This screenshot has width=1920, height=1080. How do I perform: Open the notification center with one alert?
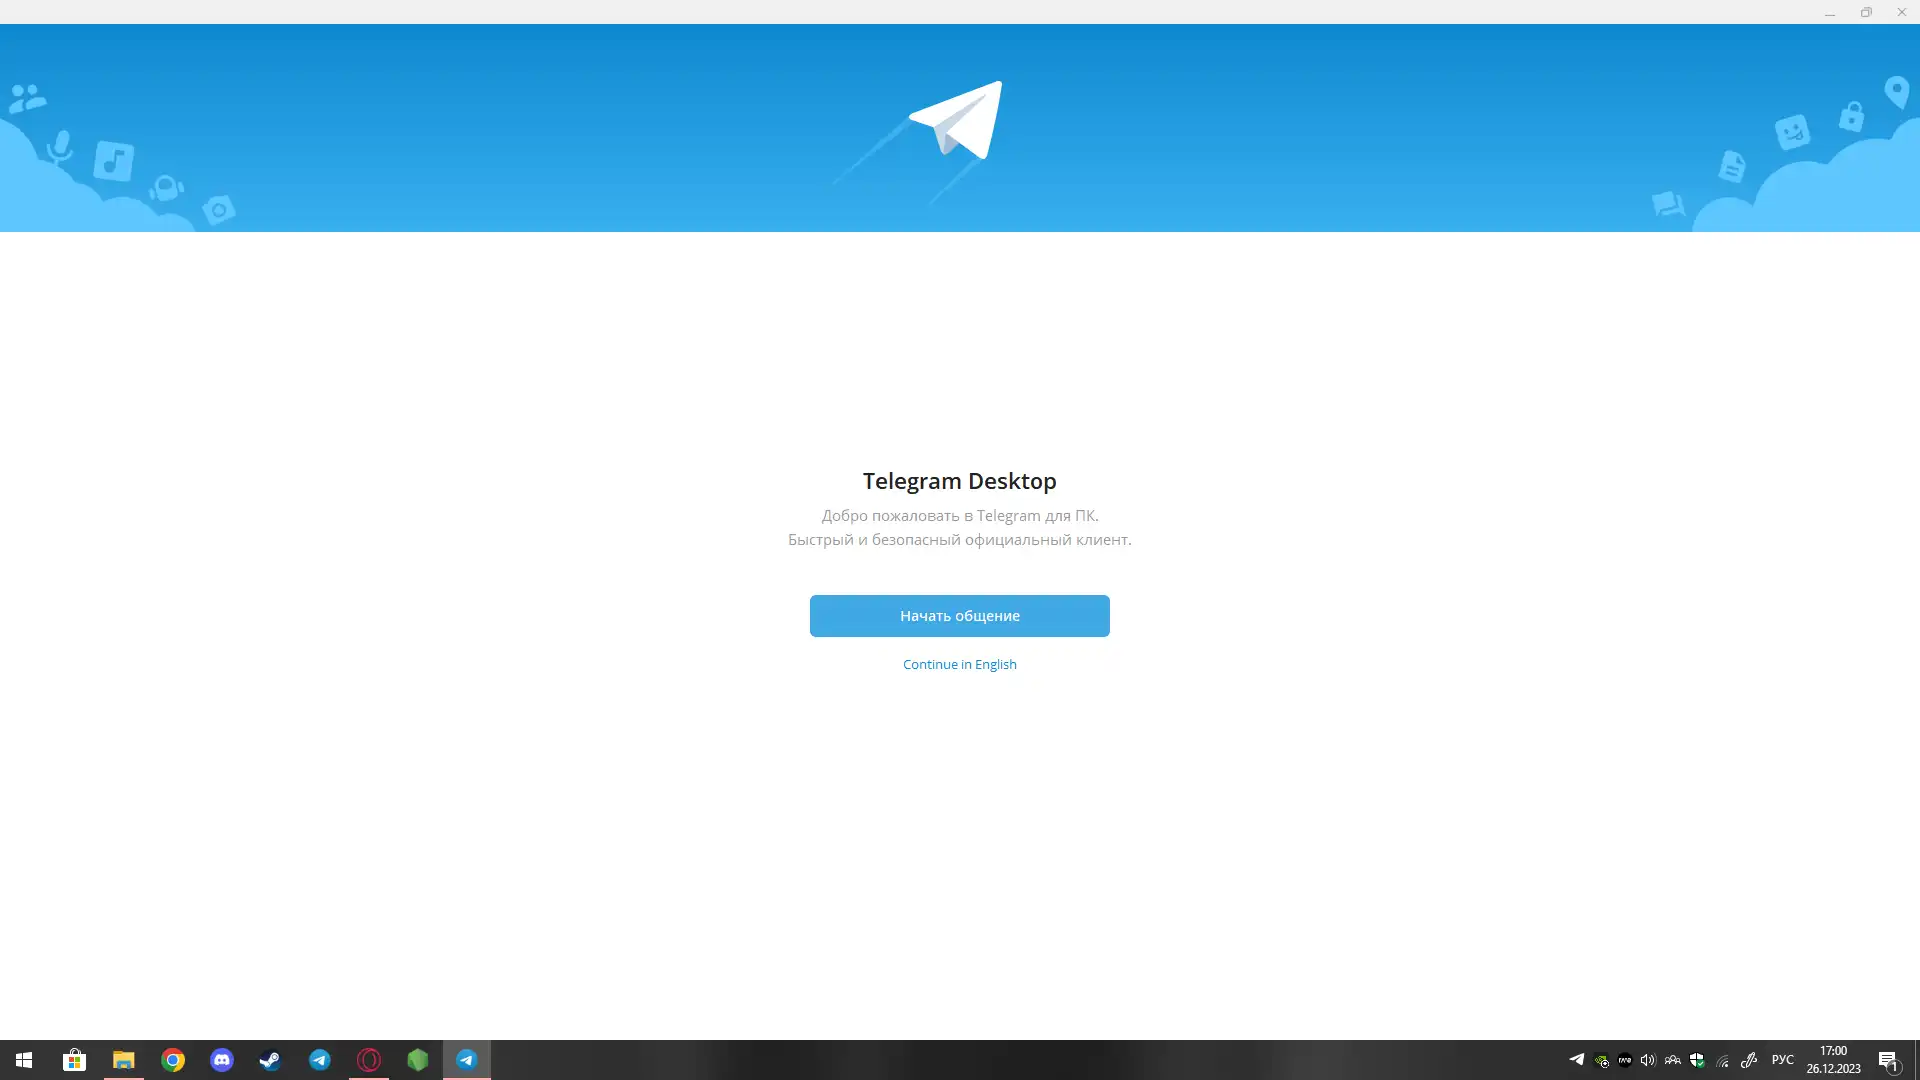[1888, 1061]
